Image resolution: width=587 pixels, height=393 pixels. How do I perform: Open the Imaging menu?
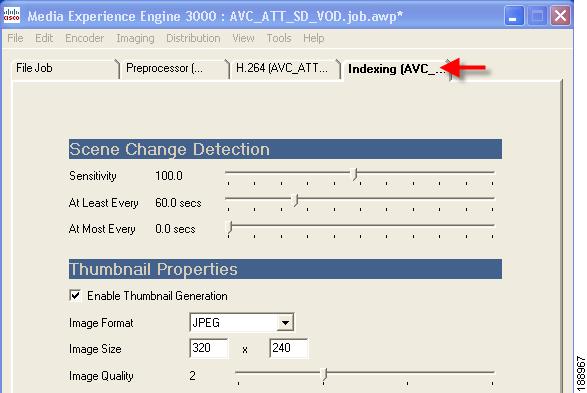pyautogui.click(x=135, y=38)
